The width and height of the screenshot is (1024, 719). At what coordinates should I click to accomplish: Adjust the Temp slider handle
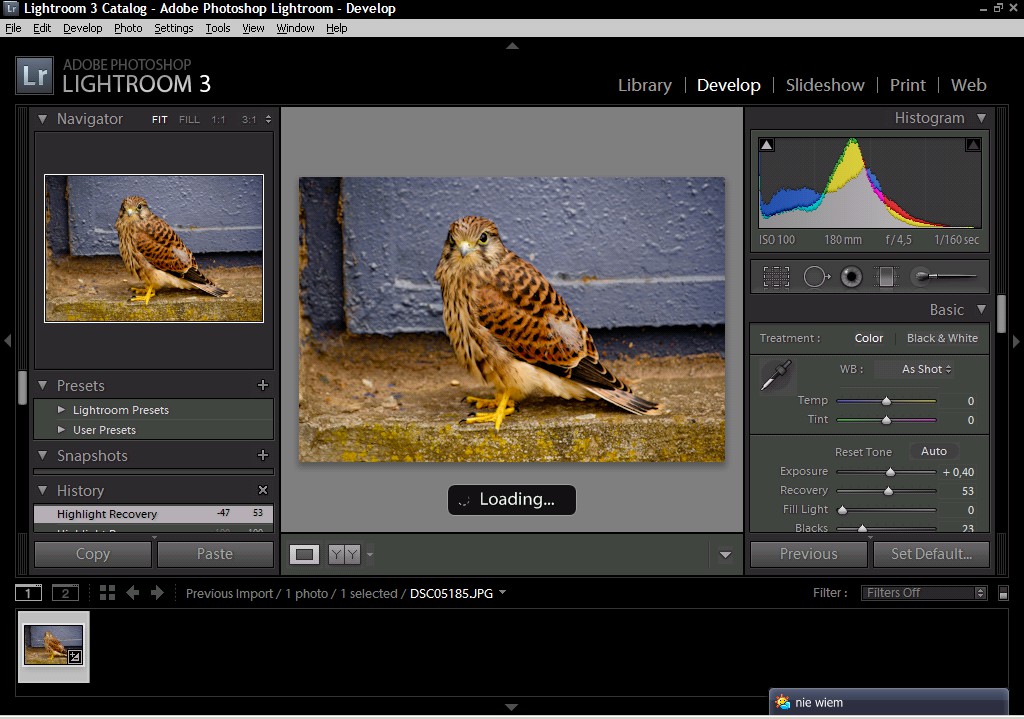886,400
